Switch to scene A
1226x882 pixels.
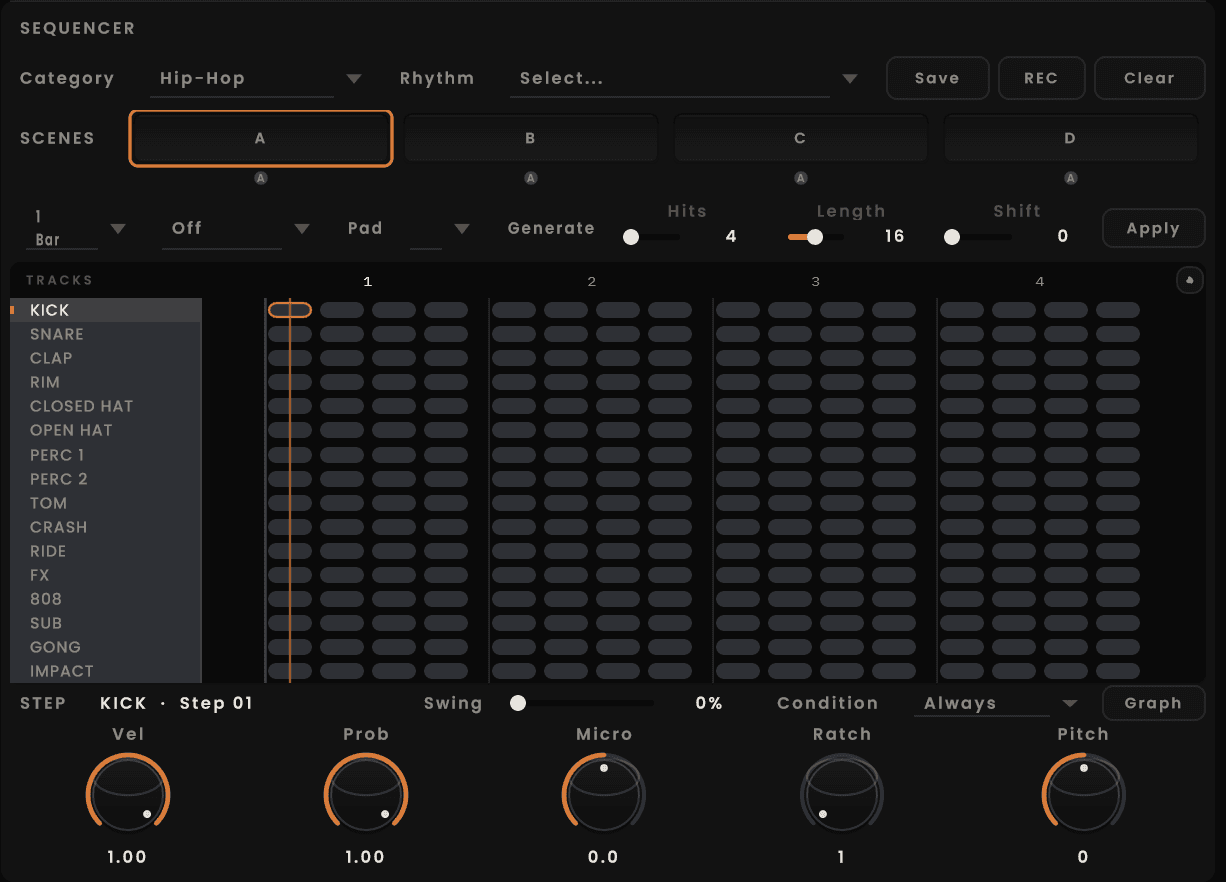(260, 138)
